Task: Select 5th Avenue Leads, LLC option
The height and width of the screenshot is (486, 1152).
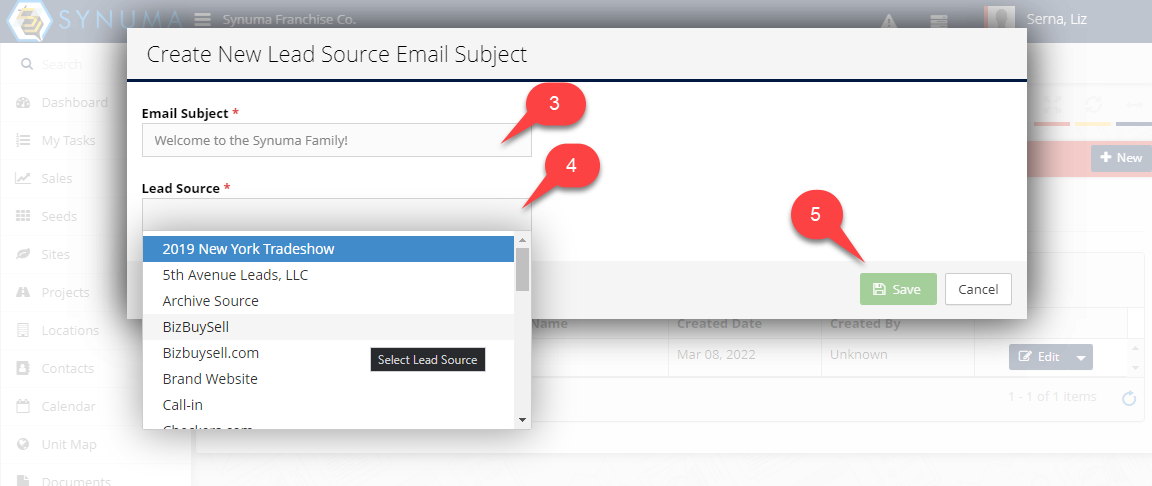Action: (328, 275)
